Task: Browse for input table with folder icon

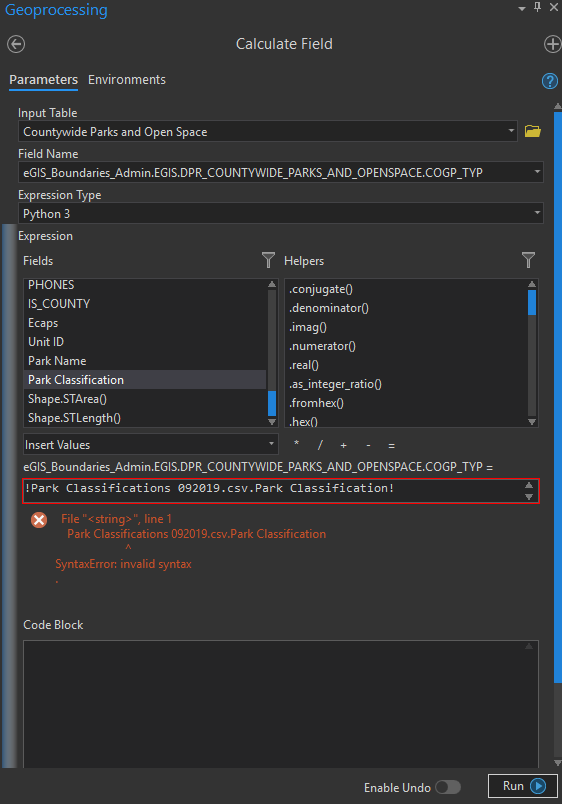Action: [533, 131]
